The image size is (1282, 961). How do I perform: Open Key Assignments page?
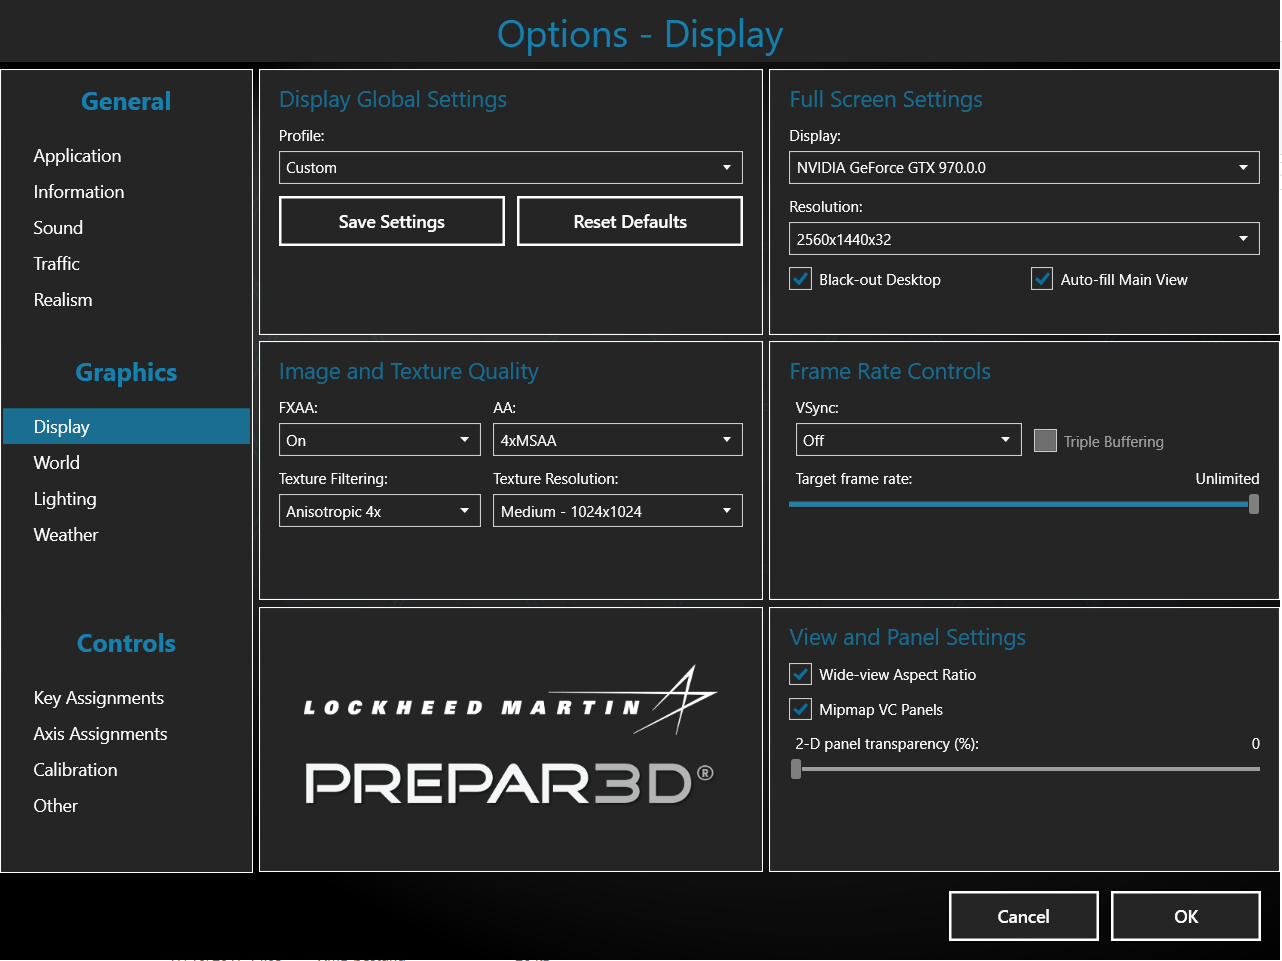point(98,698)
